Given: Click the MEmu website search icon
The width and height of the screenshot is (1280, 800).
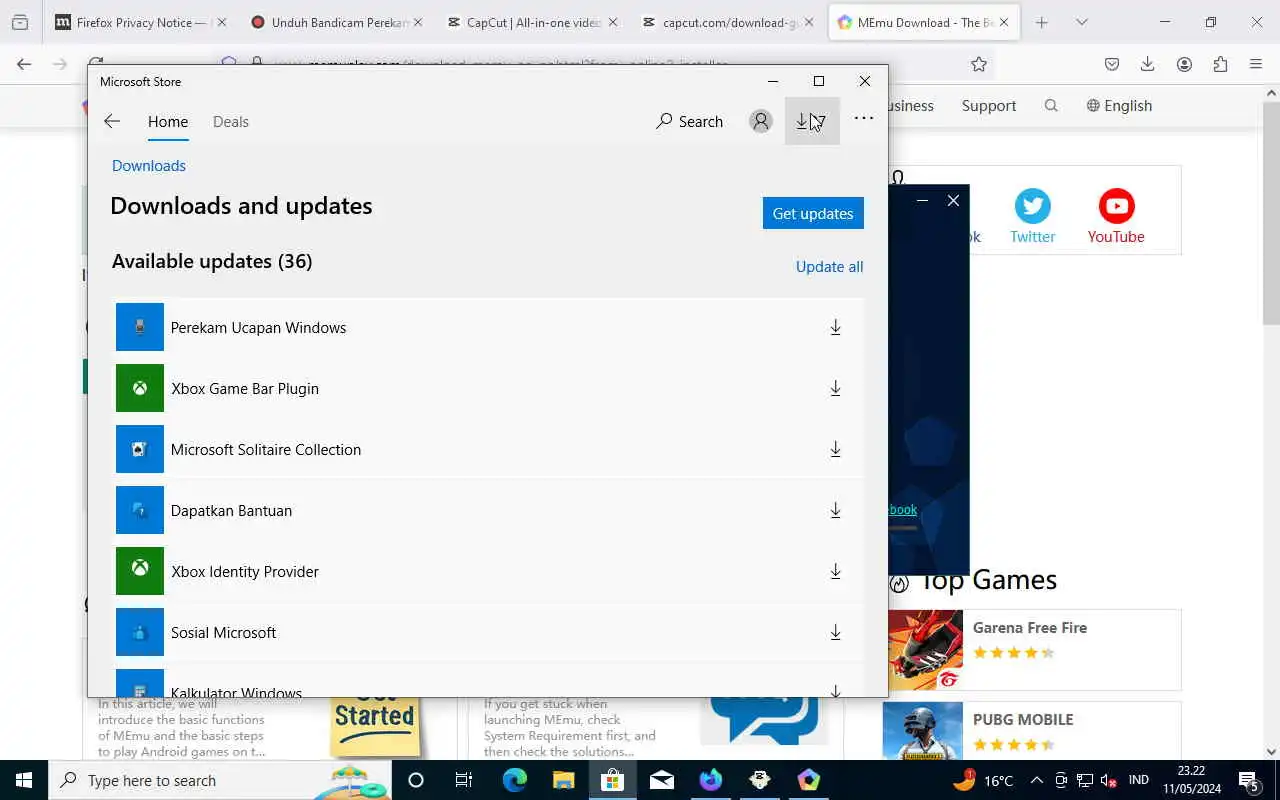Looking at the screenshot, I should pyautogui.click(x=1051, y=105).
